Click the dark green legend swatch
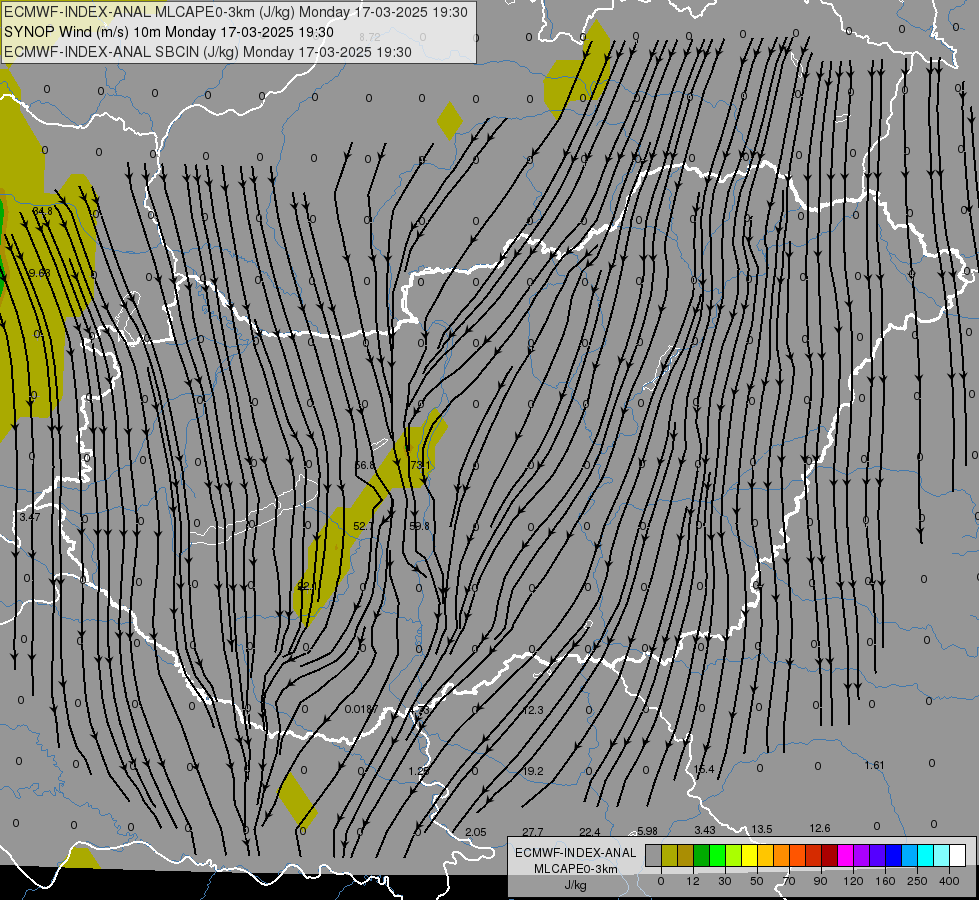 point(702,855)
